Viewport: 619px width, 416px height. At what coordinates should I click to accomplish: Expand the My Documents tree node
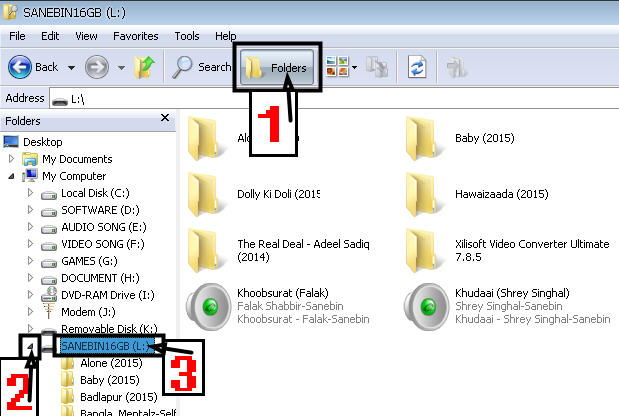pos(11,159)
